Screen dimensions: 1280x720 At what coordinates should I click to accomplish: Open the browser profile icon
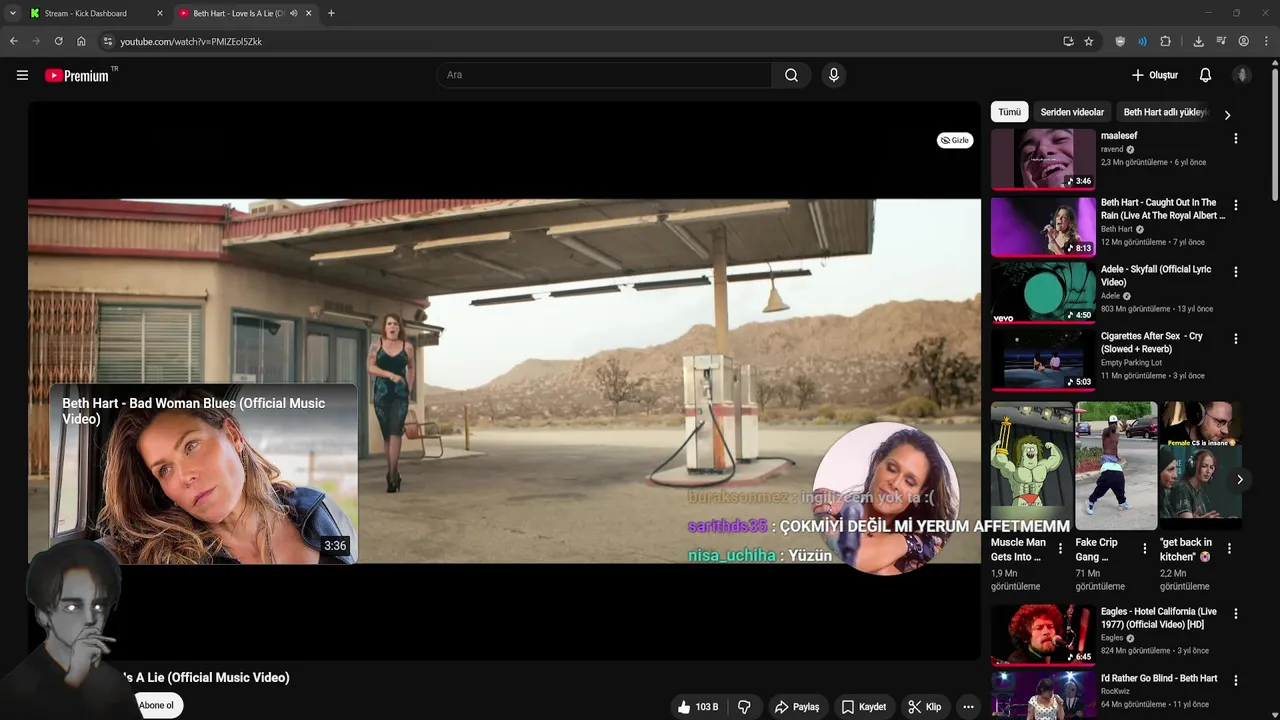(x=1244, y=41)
